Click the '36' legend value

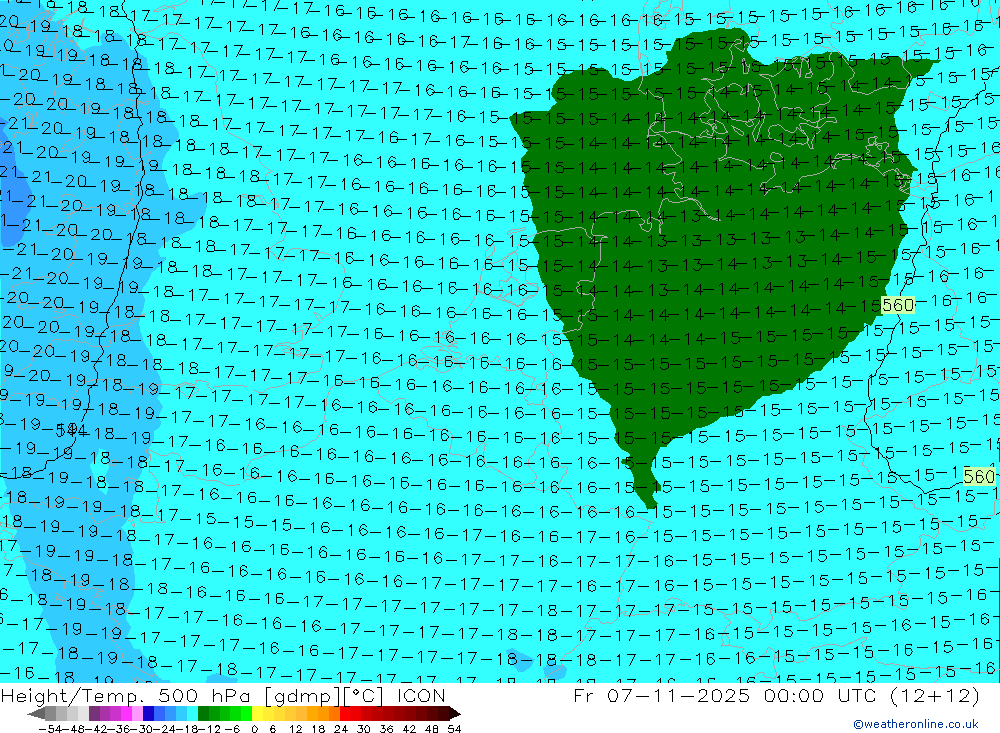[x=386, y=729]
